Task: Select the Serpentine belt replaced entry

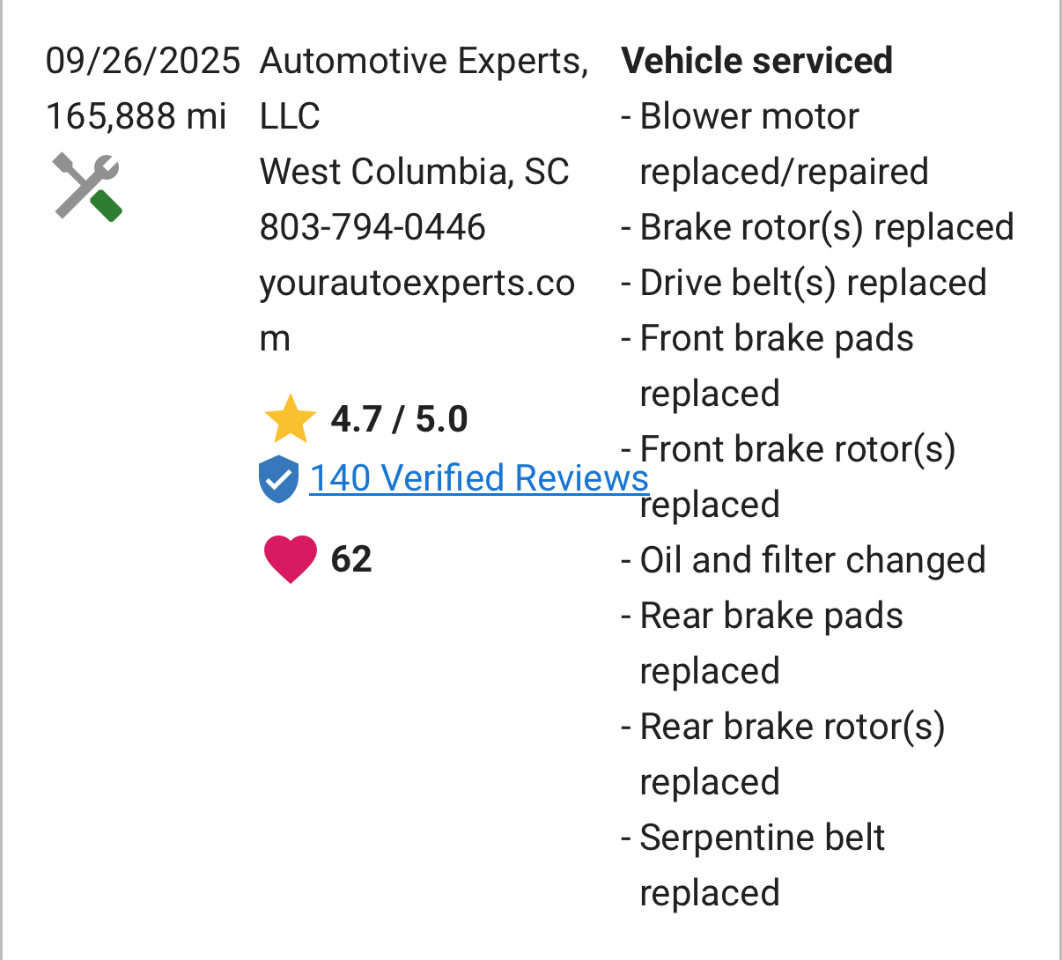Action: tap(761, 865)
